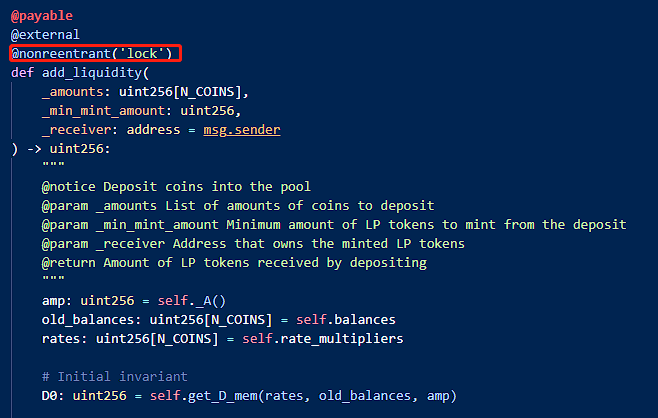Click the @external decorator line
This screenshot has height=418, width=658.
pos(45,34)
